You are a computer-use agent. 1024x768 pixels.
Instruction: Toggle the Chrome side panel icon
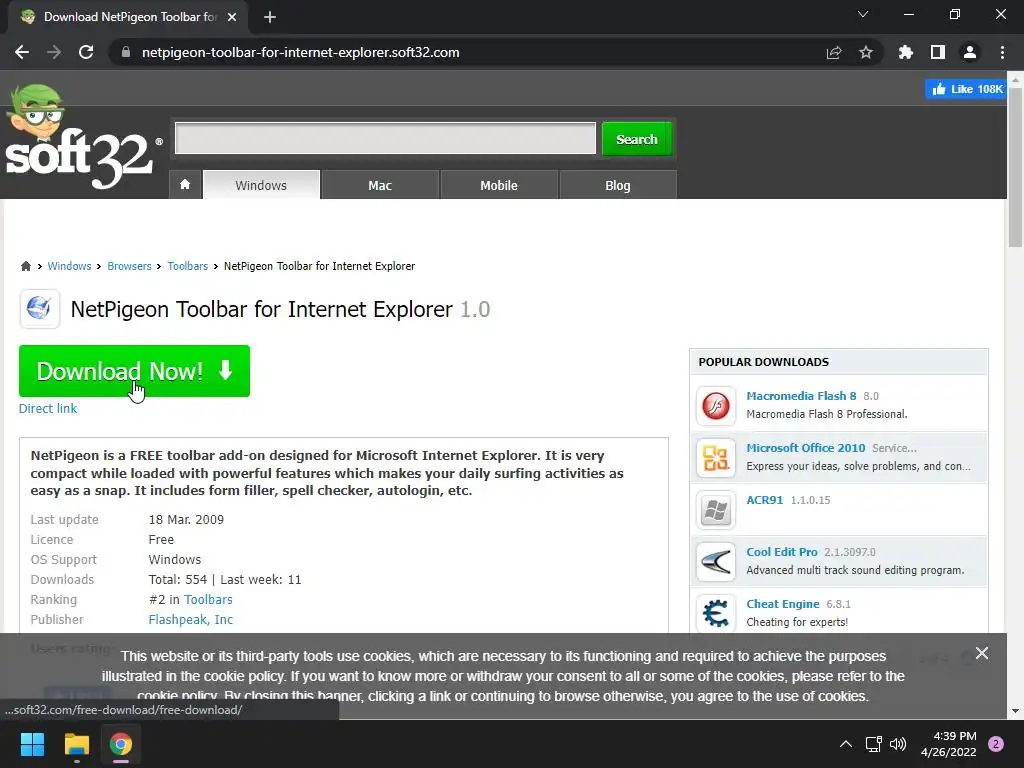[x=938, y=52]
